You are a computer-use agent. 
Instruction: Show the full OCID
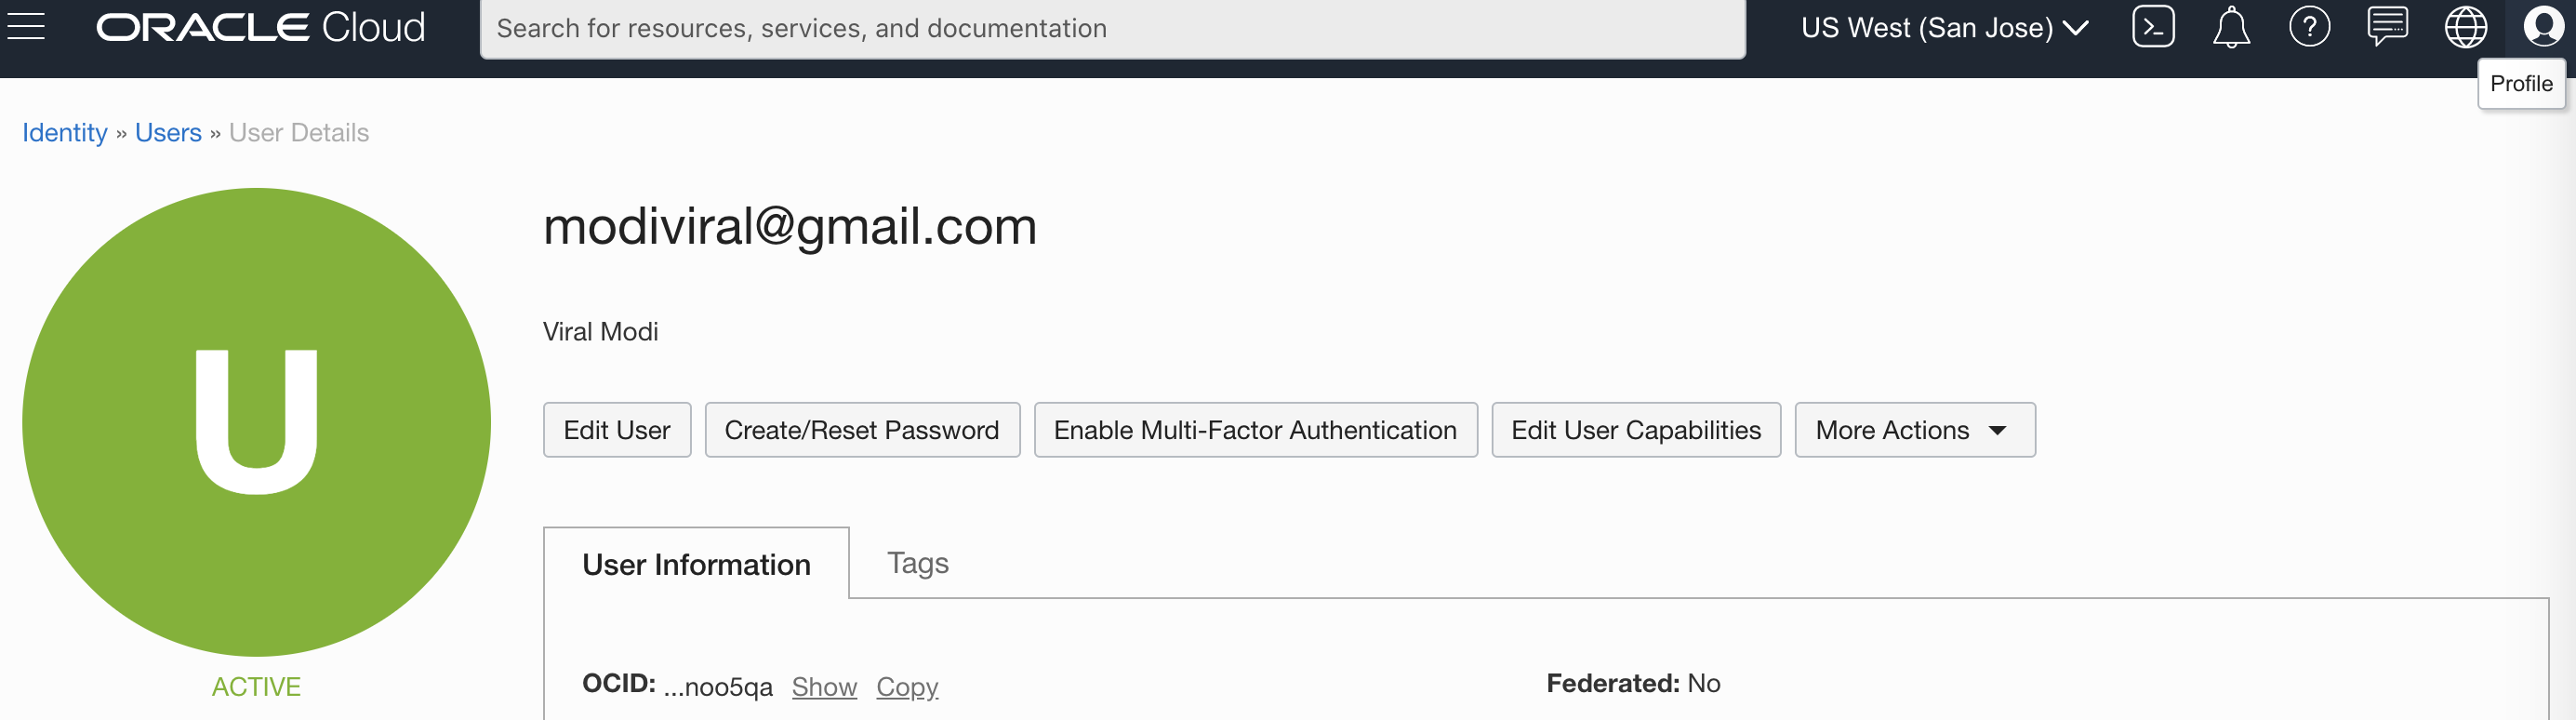point(824,687)
